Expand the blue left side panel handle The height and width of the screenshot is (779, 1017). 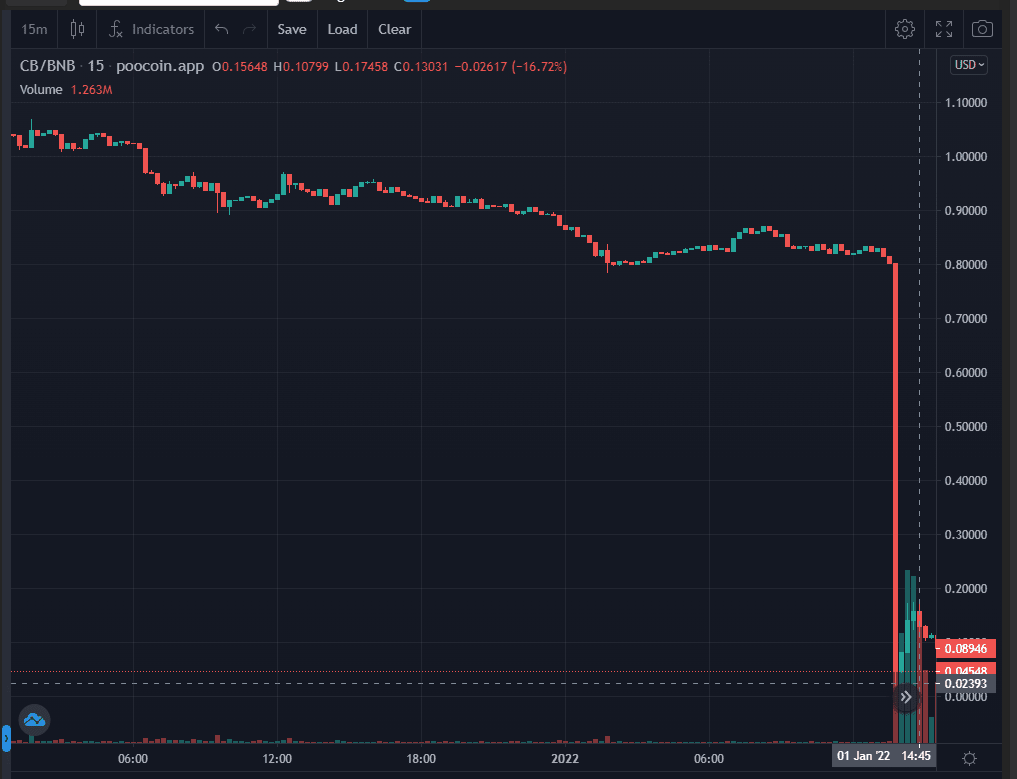[x=5, y=739]
